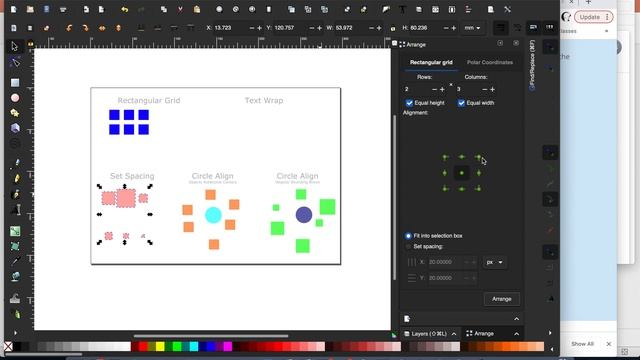This screenshot has height=360, width=640.
Task: Flip selection horizontally
Action: point(102,28)
